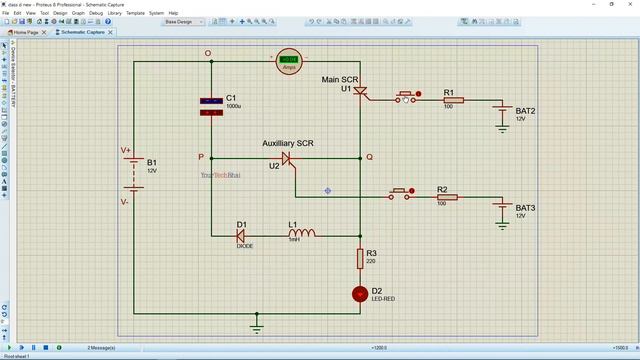Image resolution: width=640 pixels, height=360 pixels.
Task: Click the Search and Tag binoculars icon
Action: click(474, 22)
